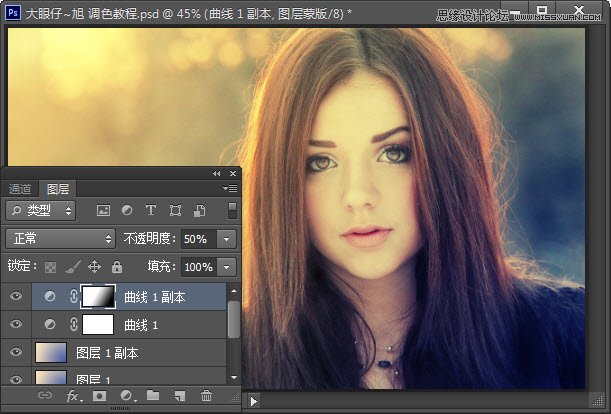Screen dimensions: 611x414
Task: Hide the 图层 1 副本 layer
Action: [15, 352]
